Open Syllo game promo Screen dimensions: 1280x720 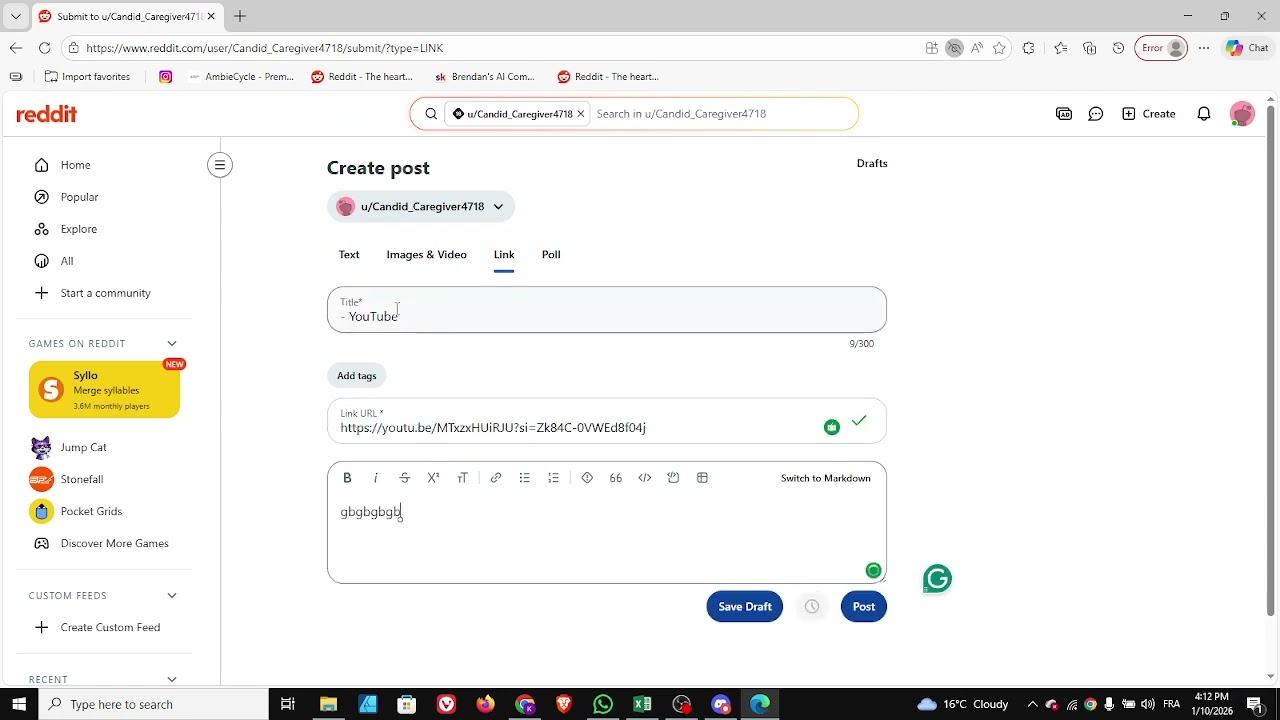tap(104, 390)
